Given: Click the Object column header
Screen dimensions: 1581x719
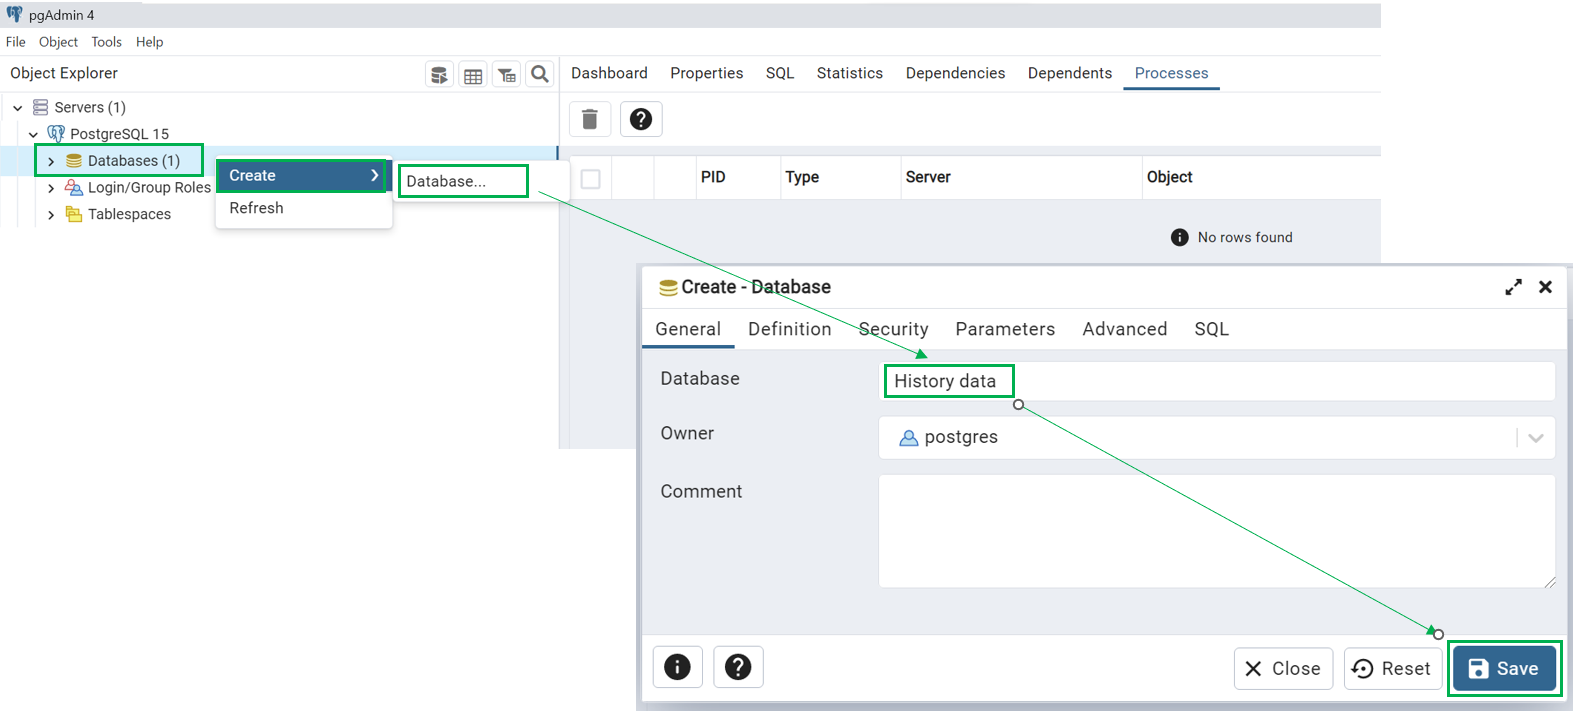Looking at the screenshot, I should tap(1169, 177).
